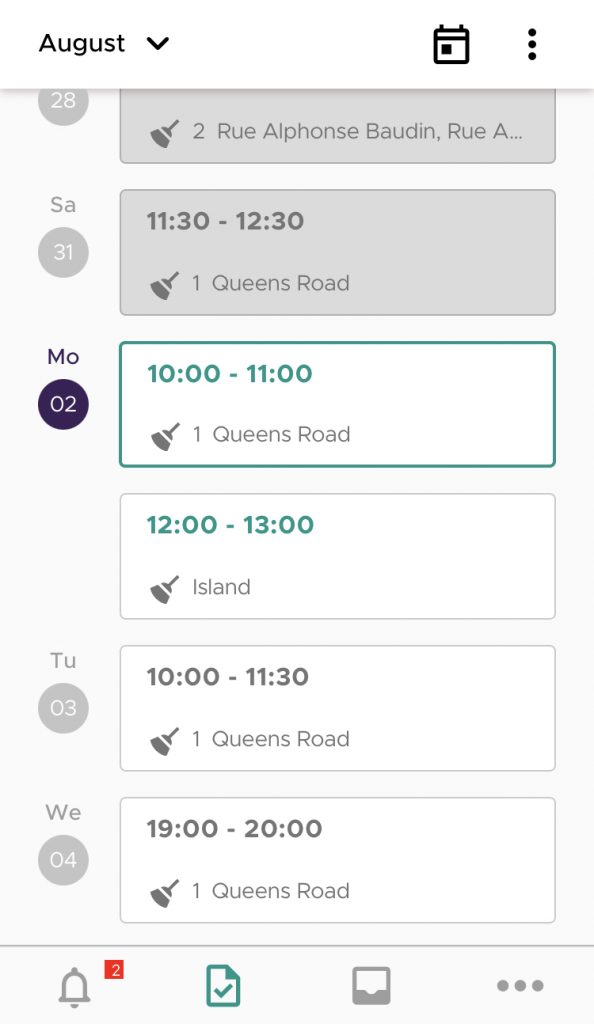Select the Tuesday 10:00 - 11:30 appointment
The image size is (594, 1024).
coord(337,709)
